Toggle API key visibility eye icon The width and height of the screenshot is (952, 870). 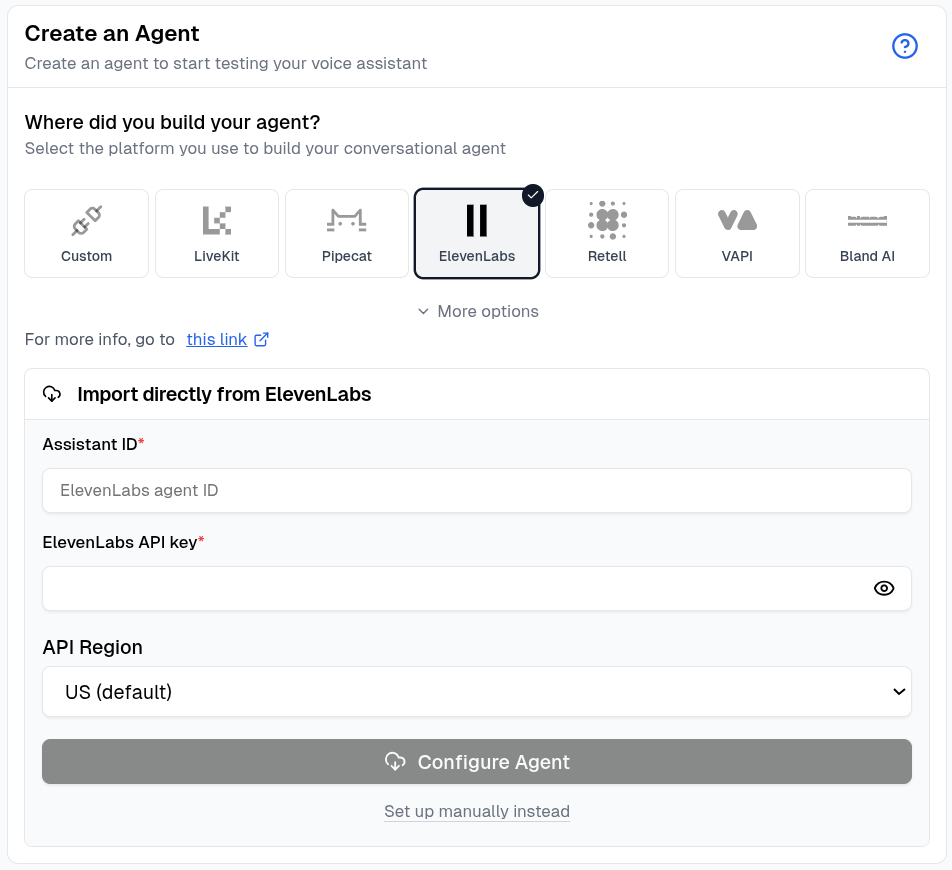click(884, 588)
